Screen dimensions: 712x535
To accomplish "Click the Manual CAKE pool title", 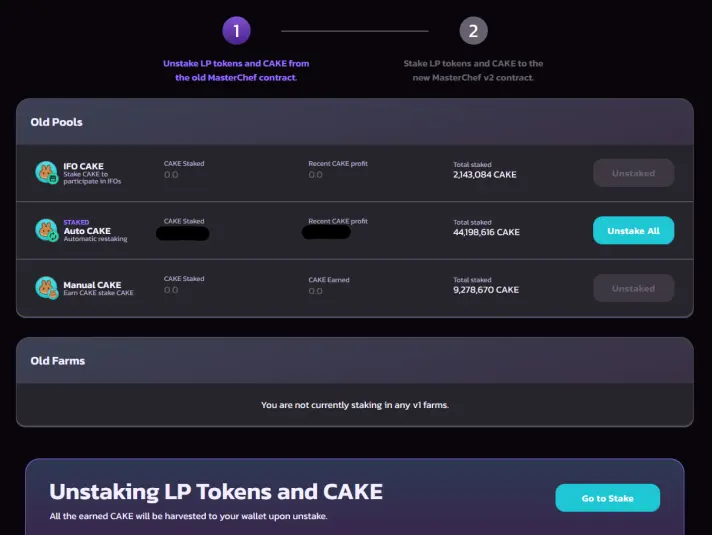I will (x=92, y=285).
